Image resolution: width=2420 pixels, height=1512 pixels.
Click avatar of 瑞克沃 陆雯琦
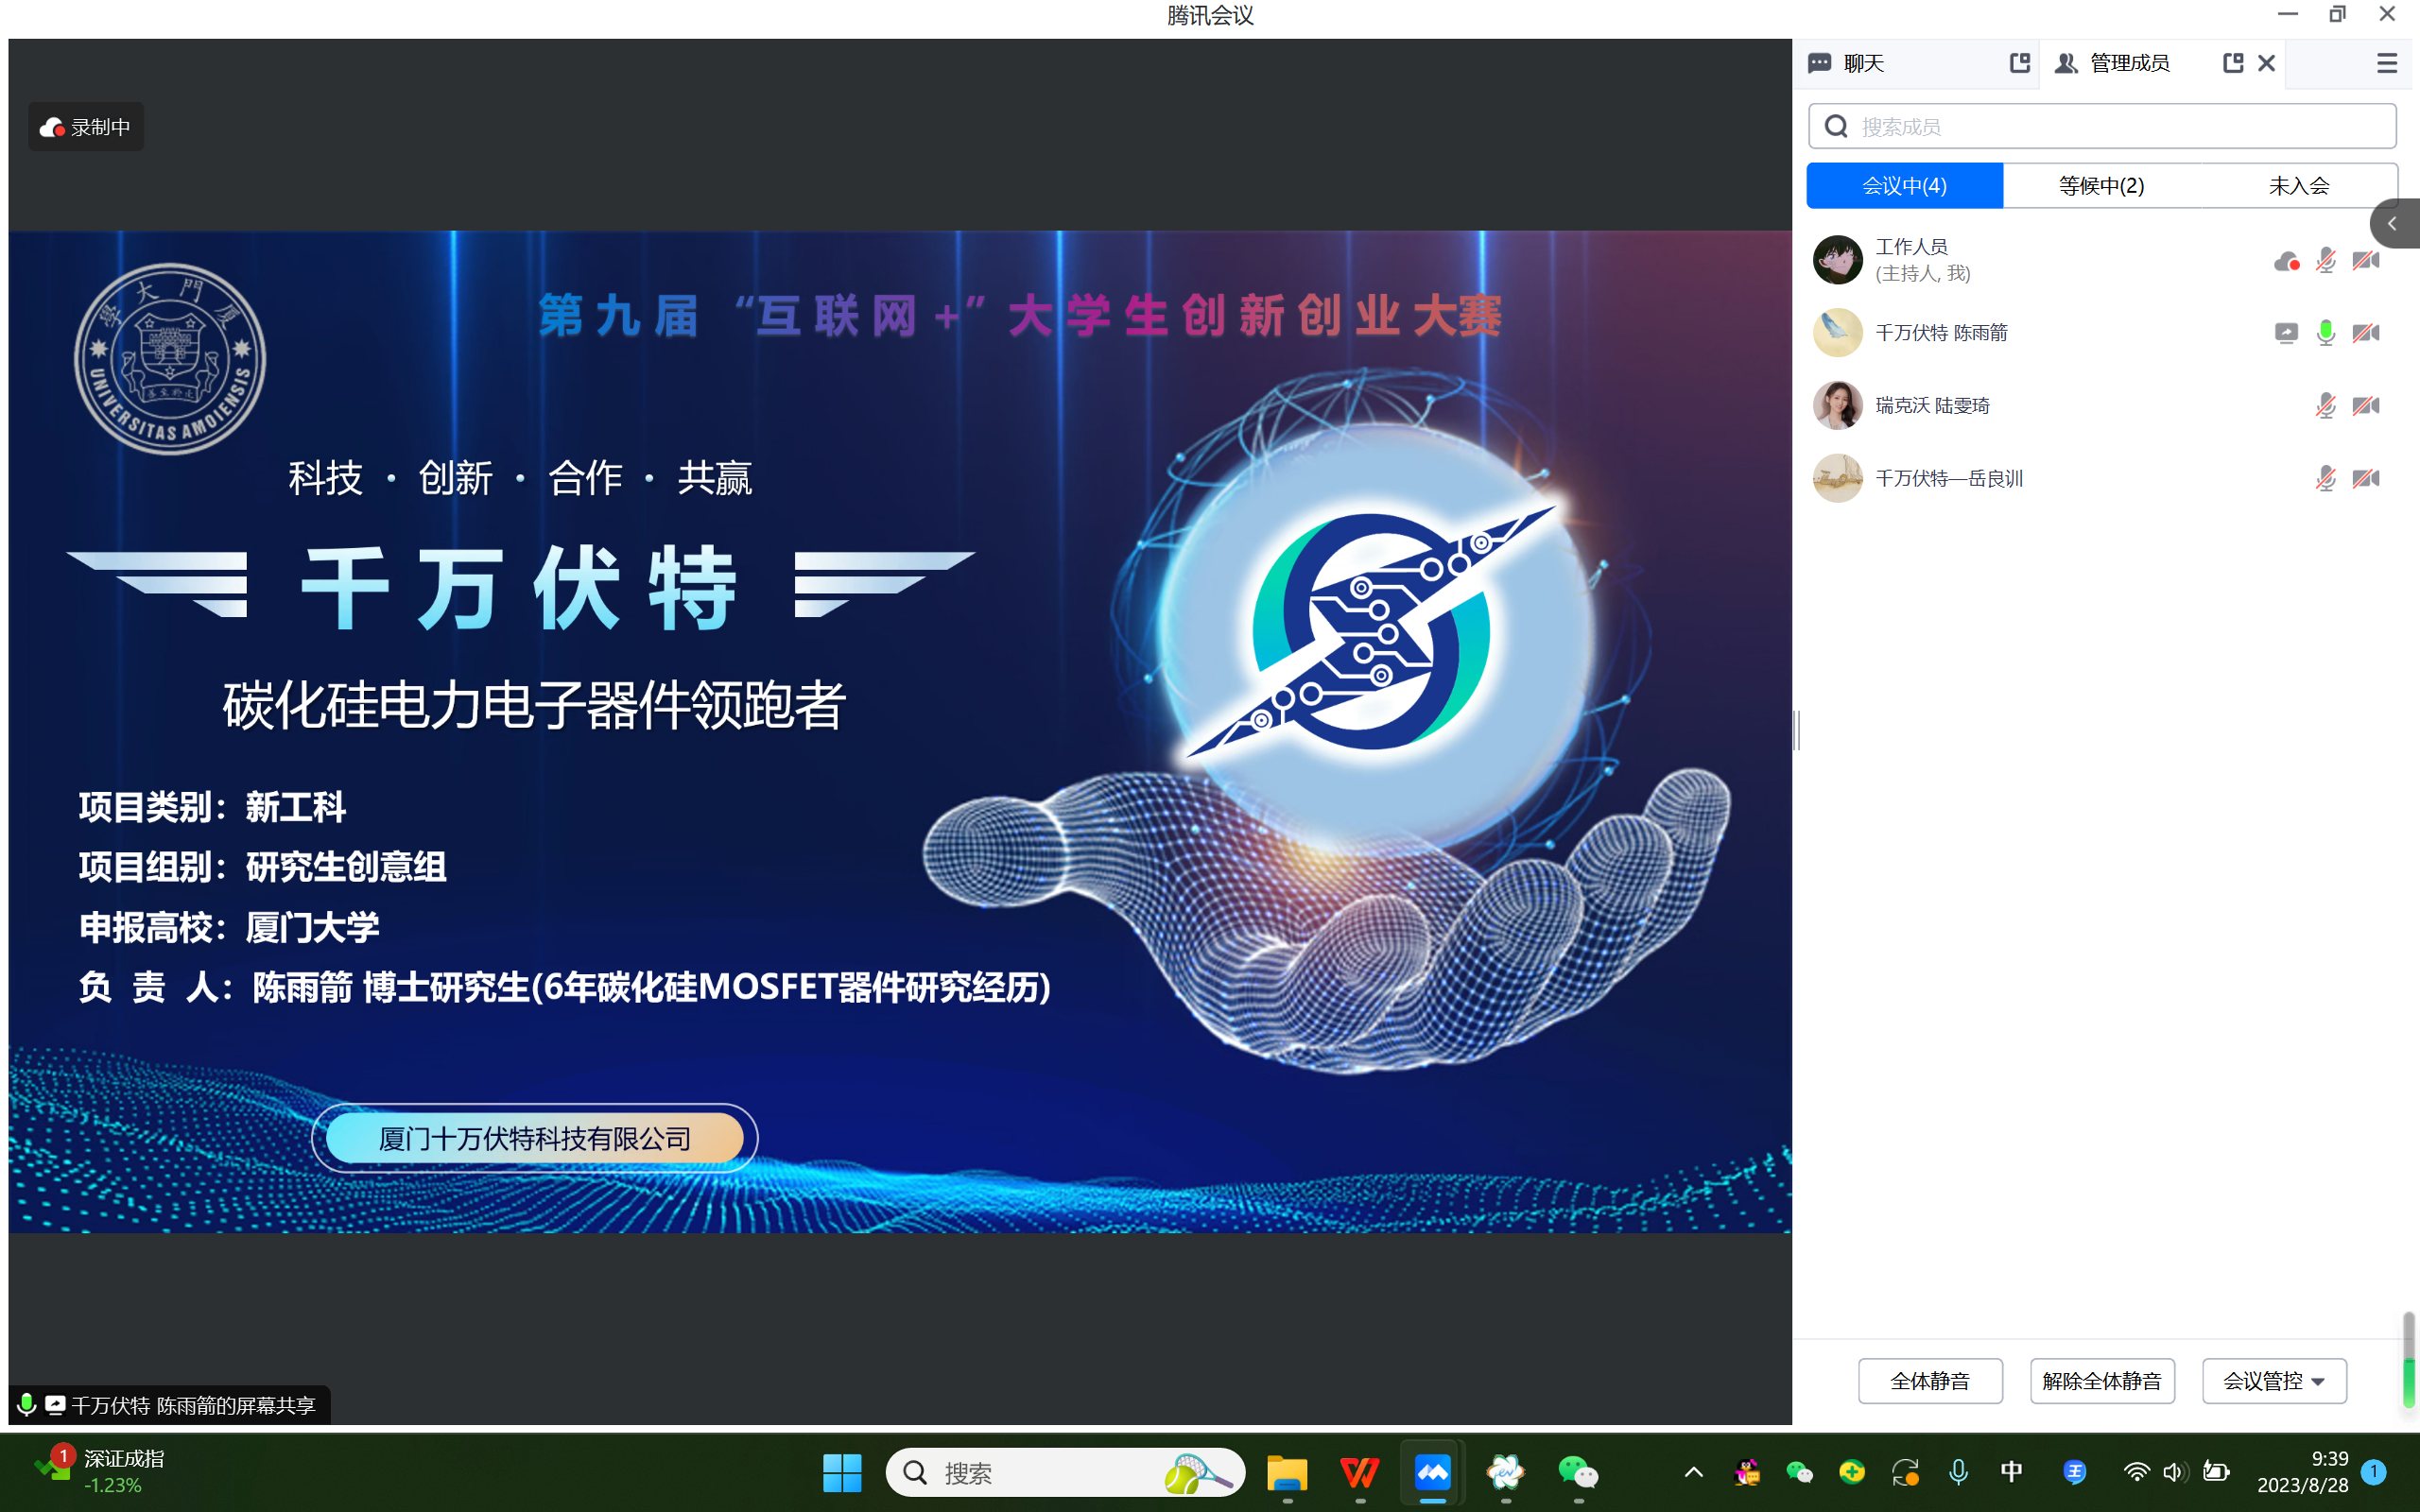[x=1837, y=405]
